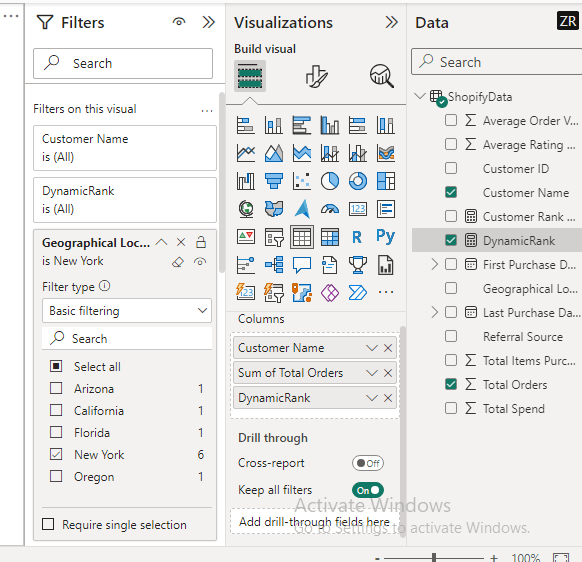This screenshot has width=582, height=562.
Task: Select the matrix visual icon
Action: pos(330,237)
